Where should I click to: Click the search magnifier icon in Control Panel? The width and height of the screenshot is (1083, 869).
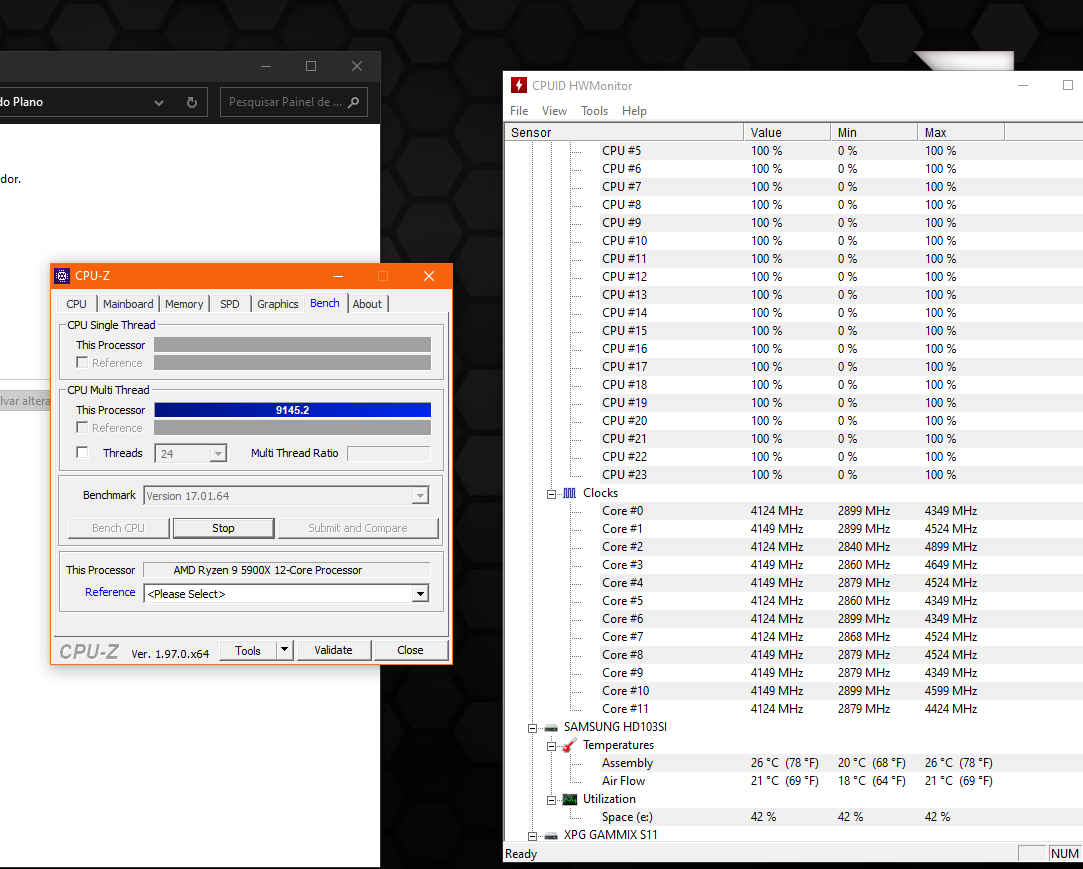(x=354, y=102)
